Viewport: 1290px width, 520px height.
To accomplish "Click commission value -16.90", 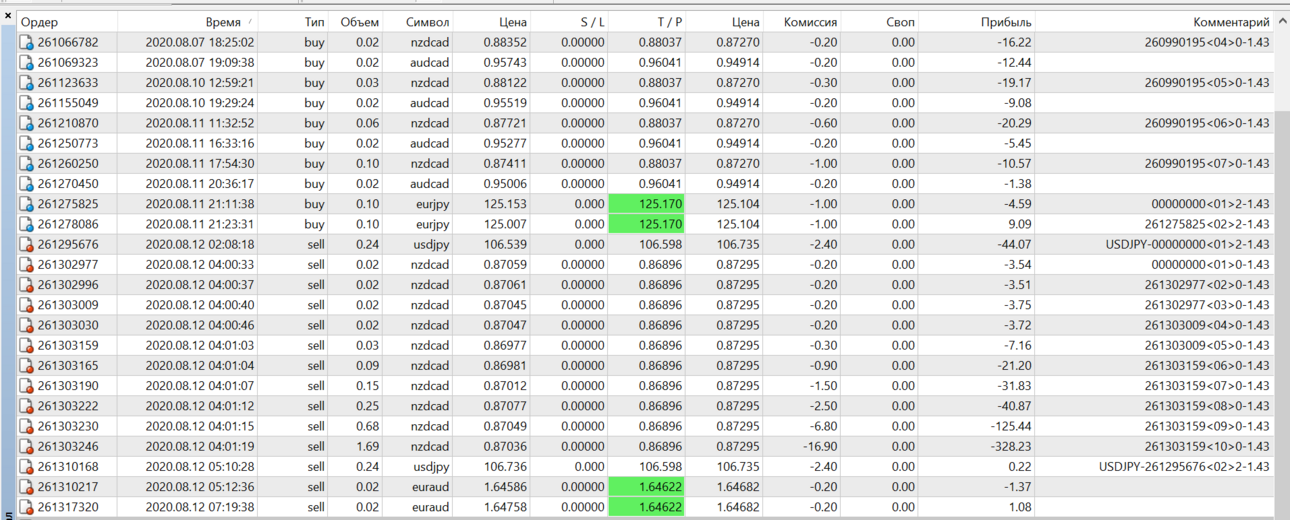I will (x=820, y=446).
